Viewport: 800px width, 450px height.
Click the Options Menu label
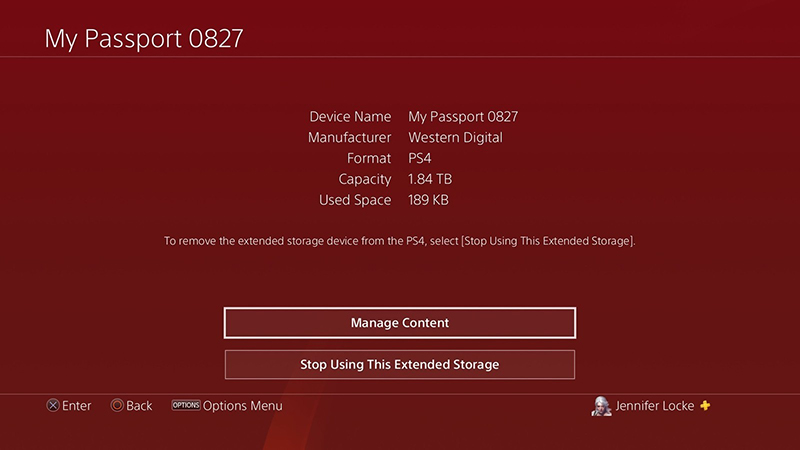(x=242, y=406)
